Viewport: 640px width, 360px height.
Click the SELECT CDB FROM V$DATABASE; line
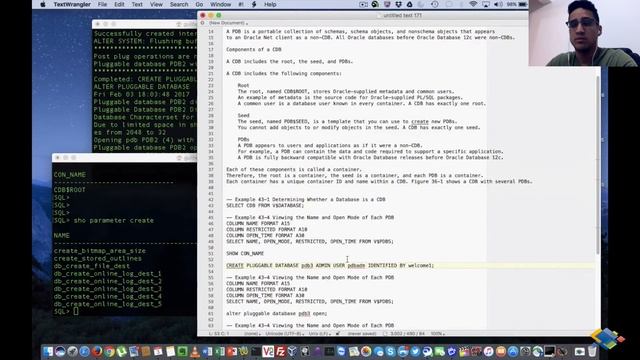265,205
